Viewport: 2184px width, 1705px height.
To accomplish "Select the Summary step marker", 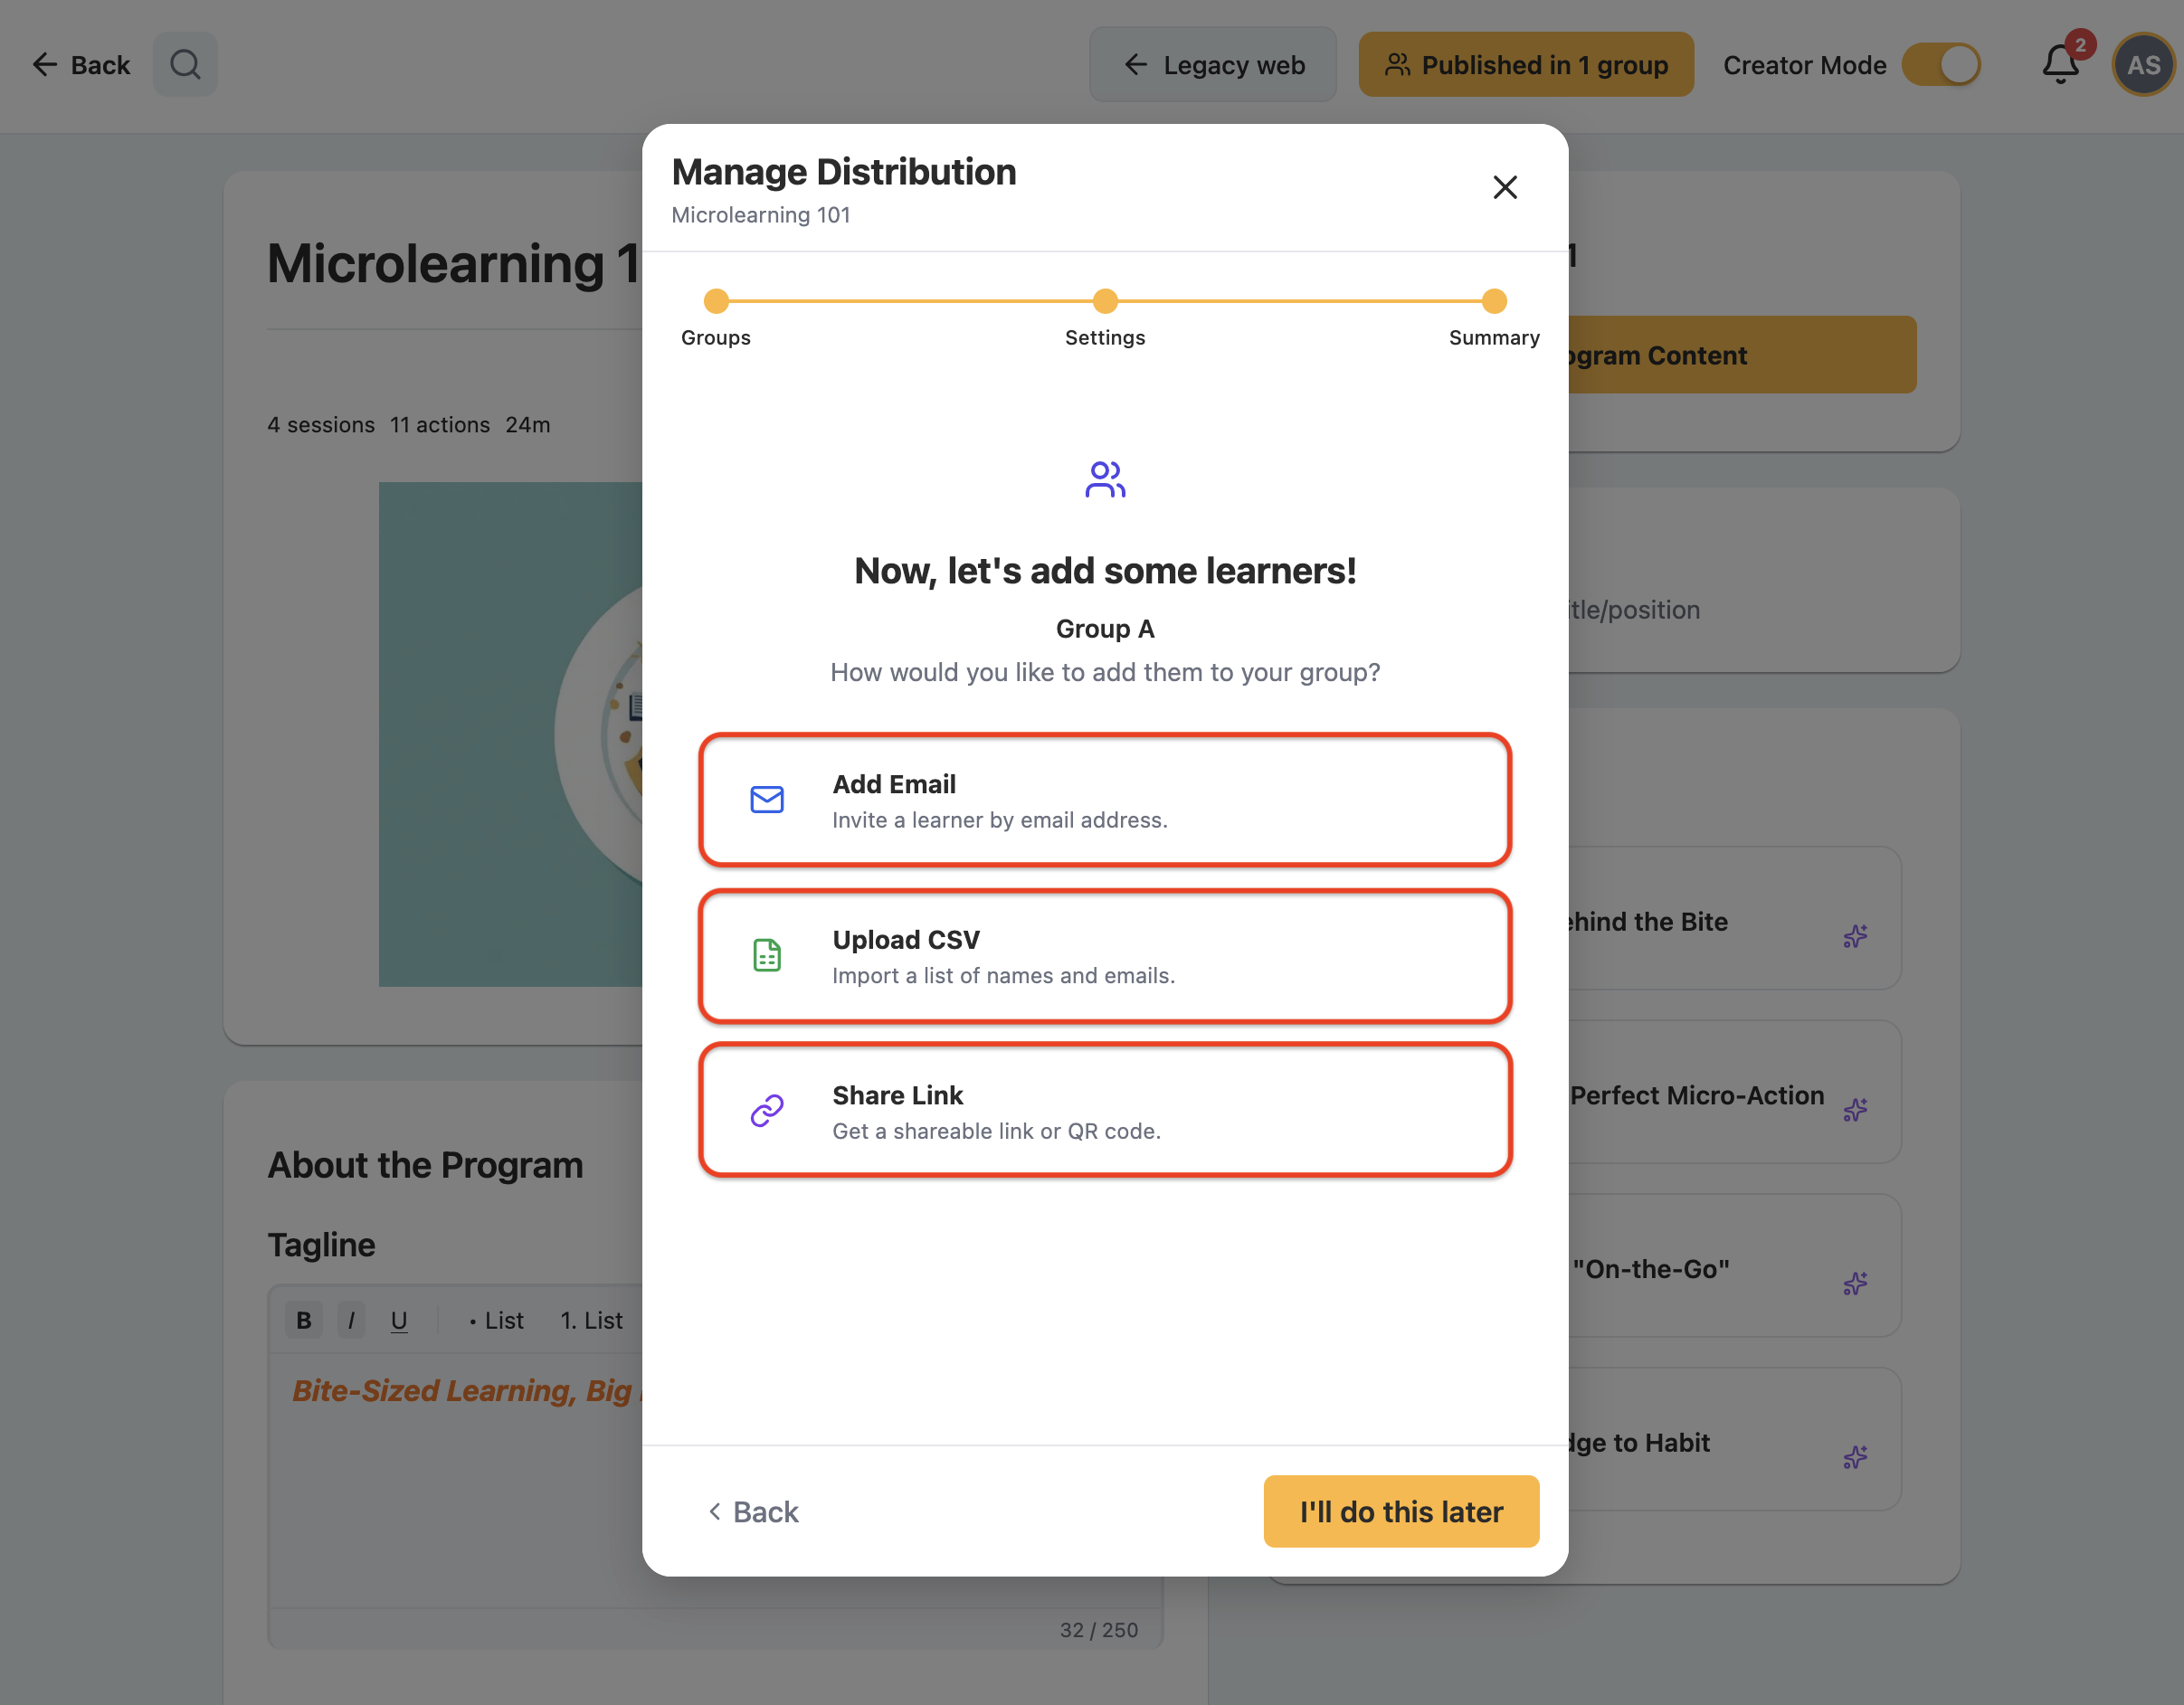I will click(x=1494, y=301).
